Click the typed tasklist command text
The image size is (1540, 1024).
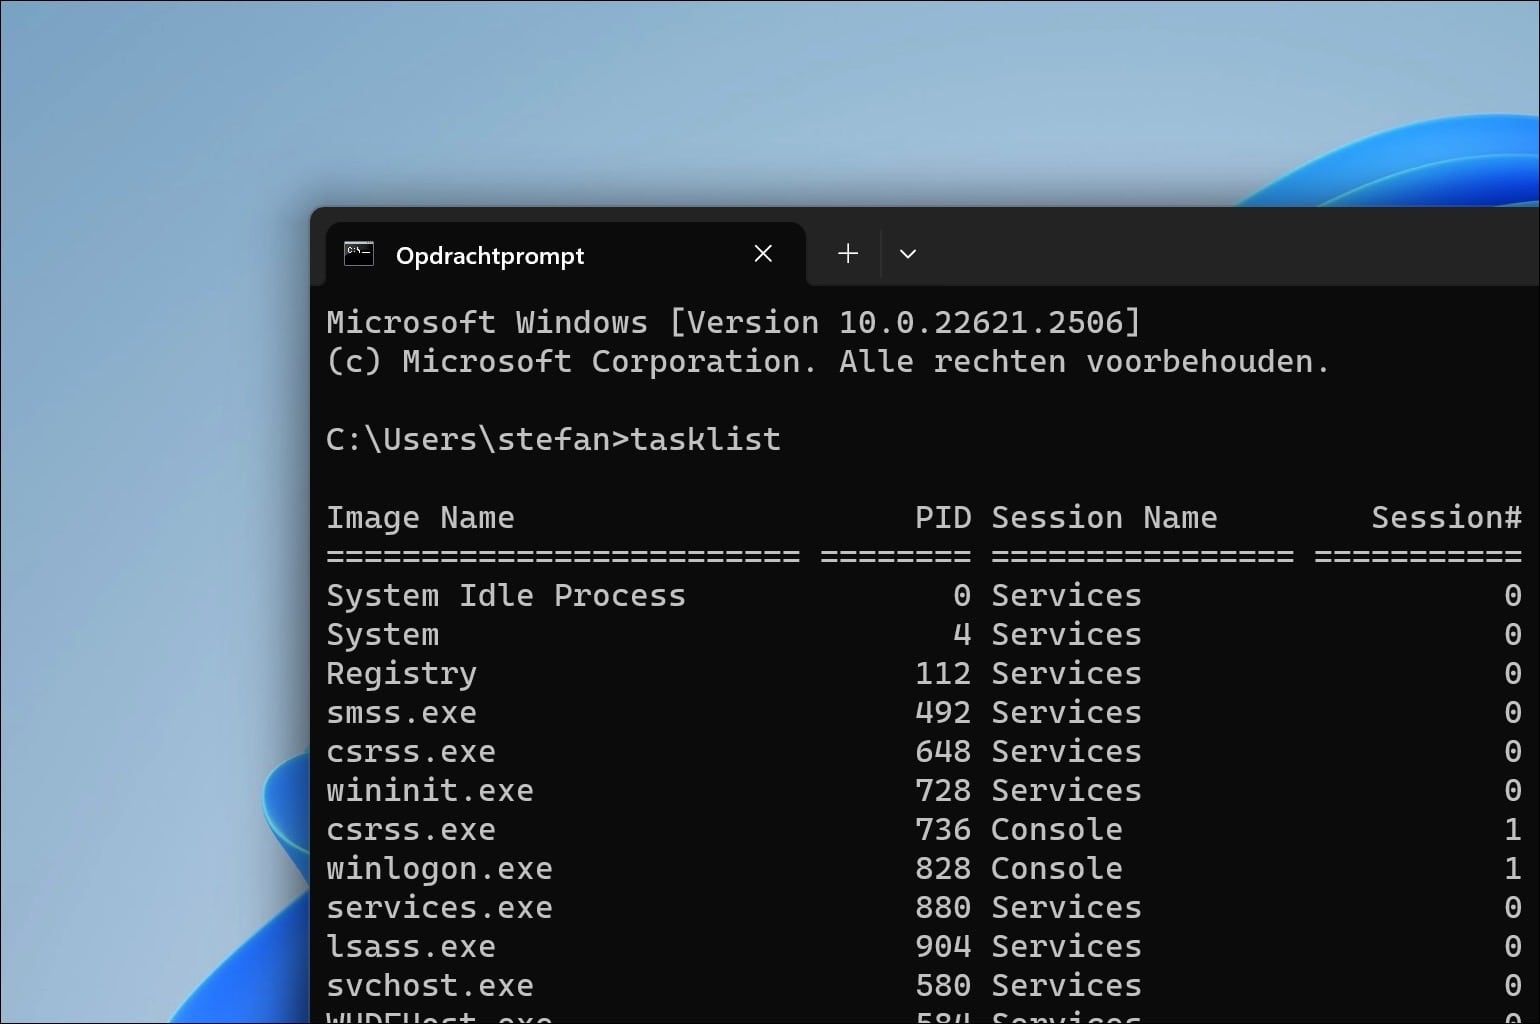706,439
